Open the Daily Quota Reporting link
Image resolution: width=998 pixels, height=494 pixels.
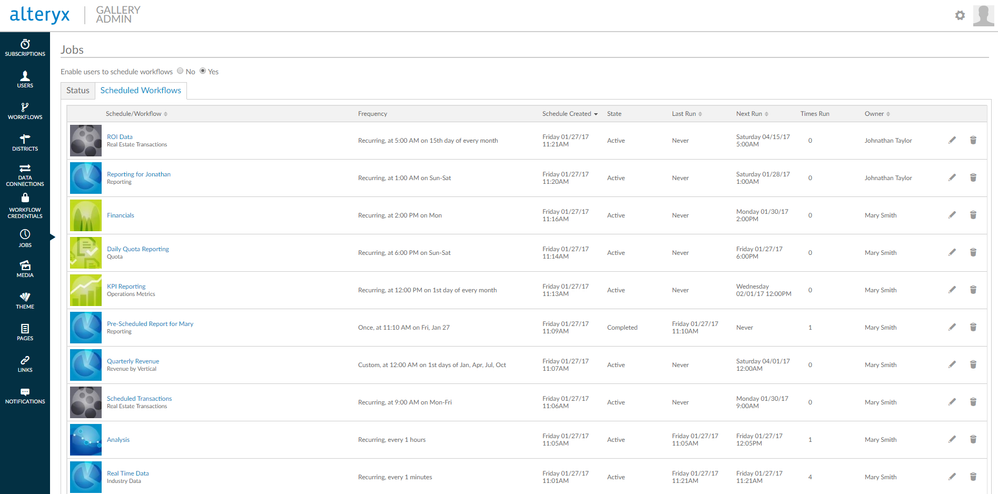[137, 249]
